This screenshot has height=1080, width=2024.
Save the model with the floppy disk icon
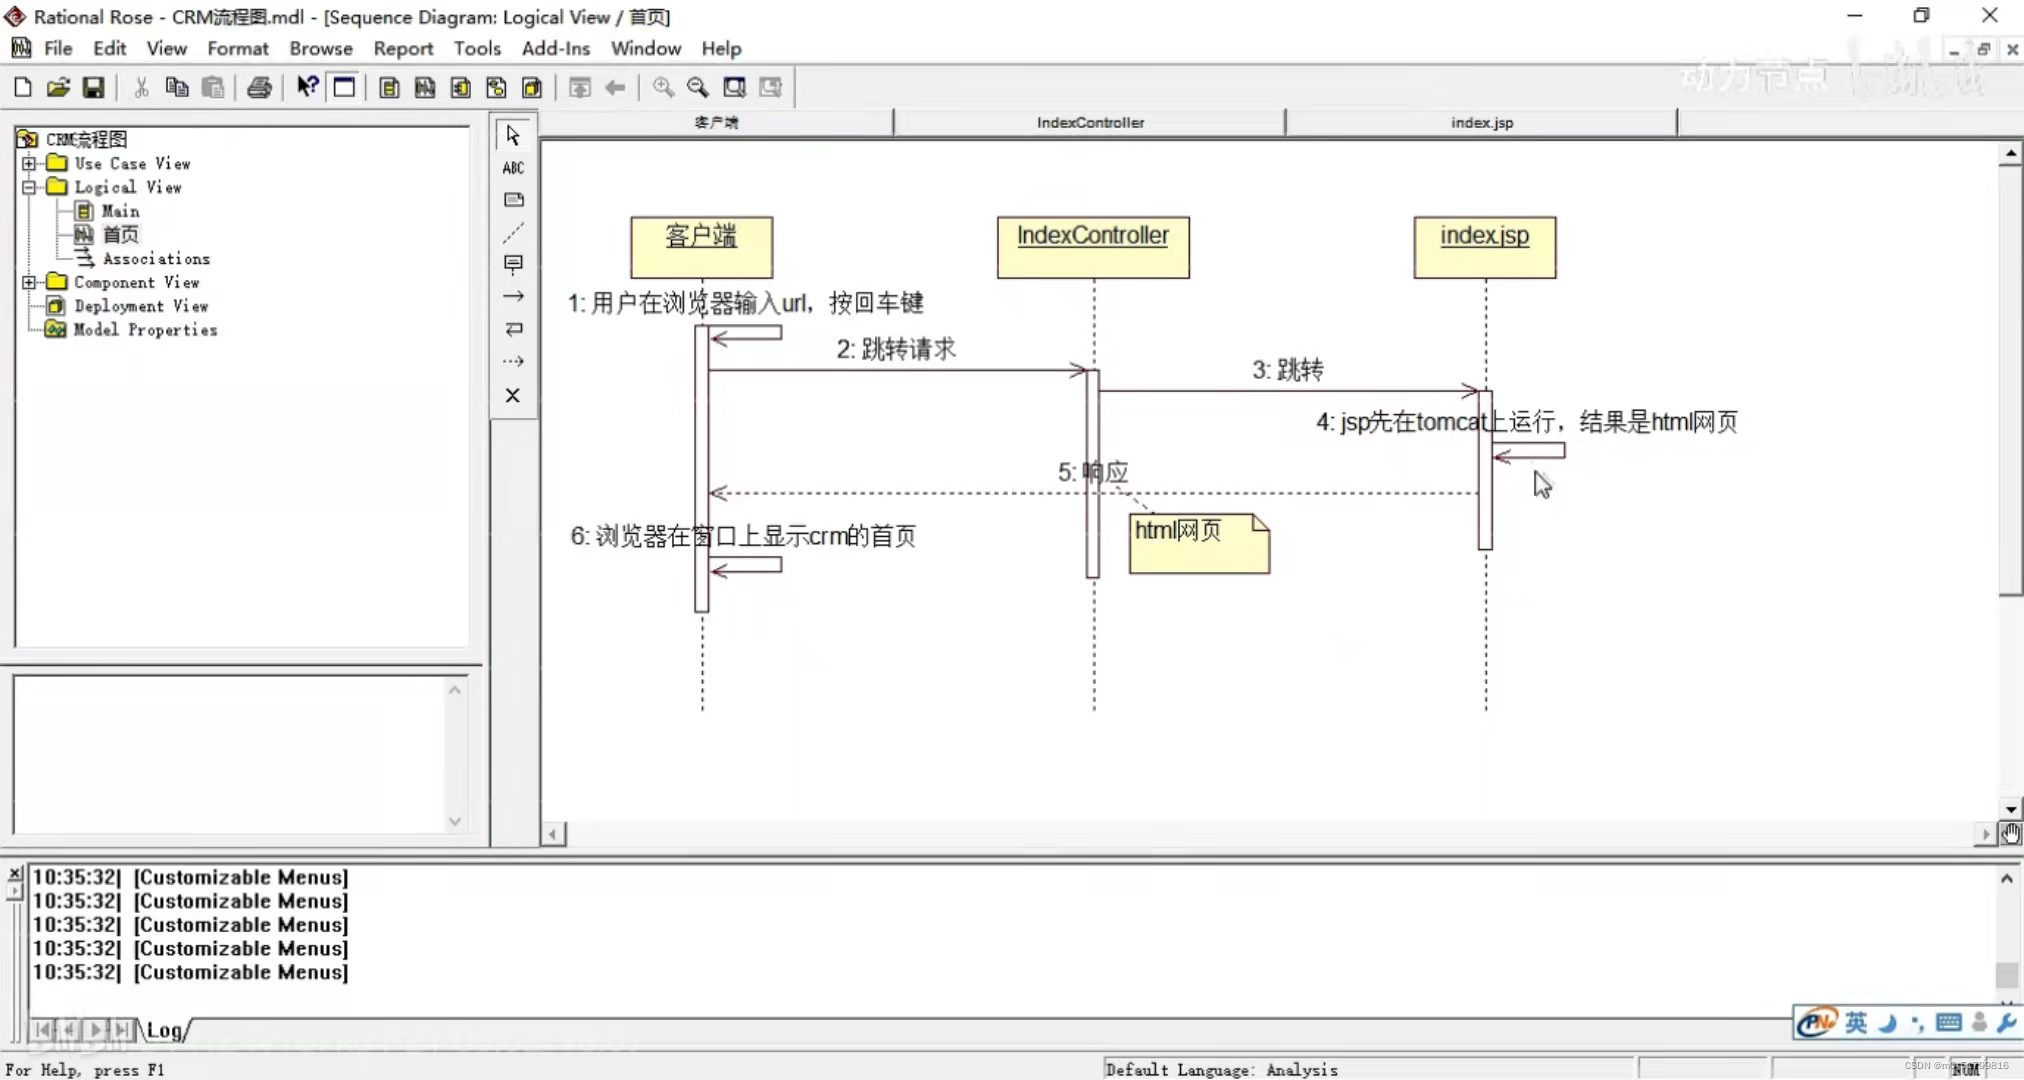93,88
